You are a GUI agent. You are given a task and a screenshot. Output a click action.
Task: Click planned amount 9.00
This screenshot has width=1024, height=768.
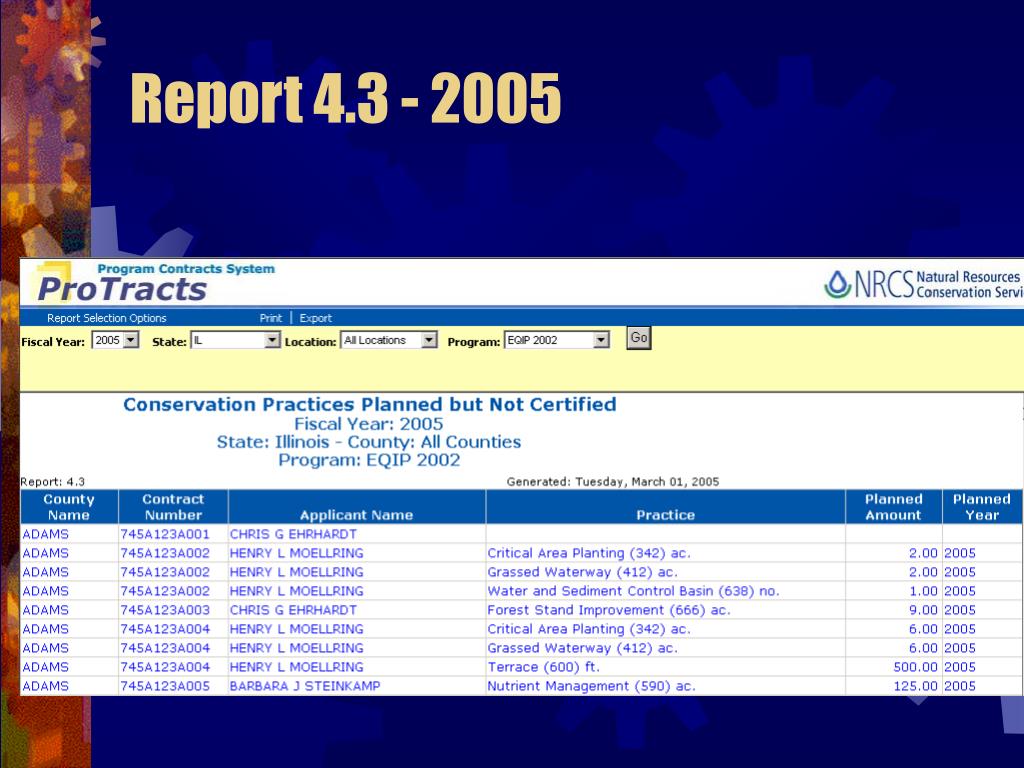point(923,610)
